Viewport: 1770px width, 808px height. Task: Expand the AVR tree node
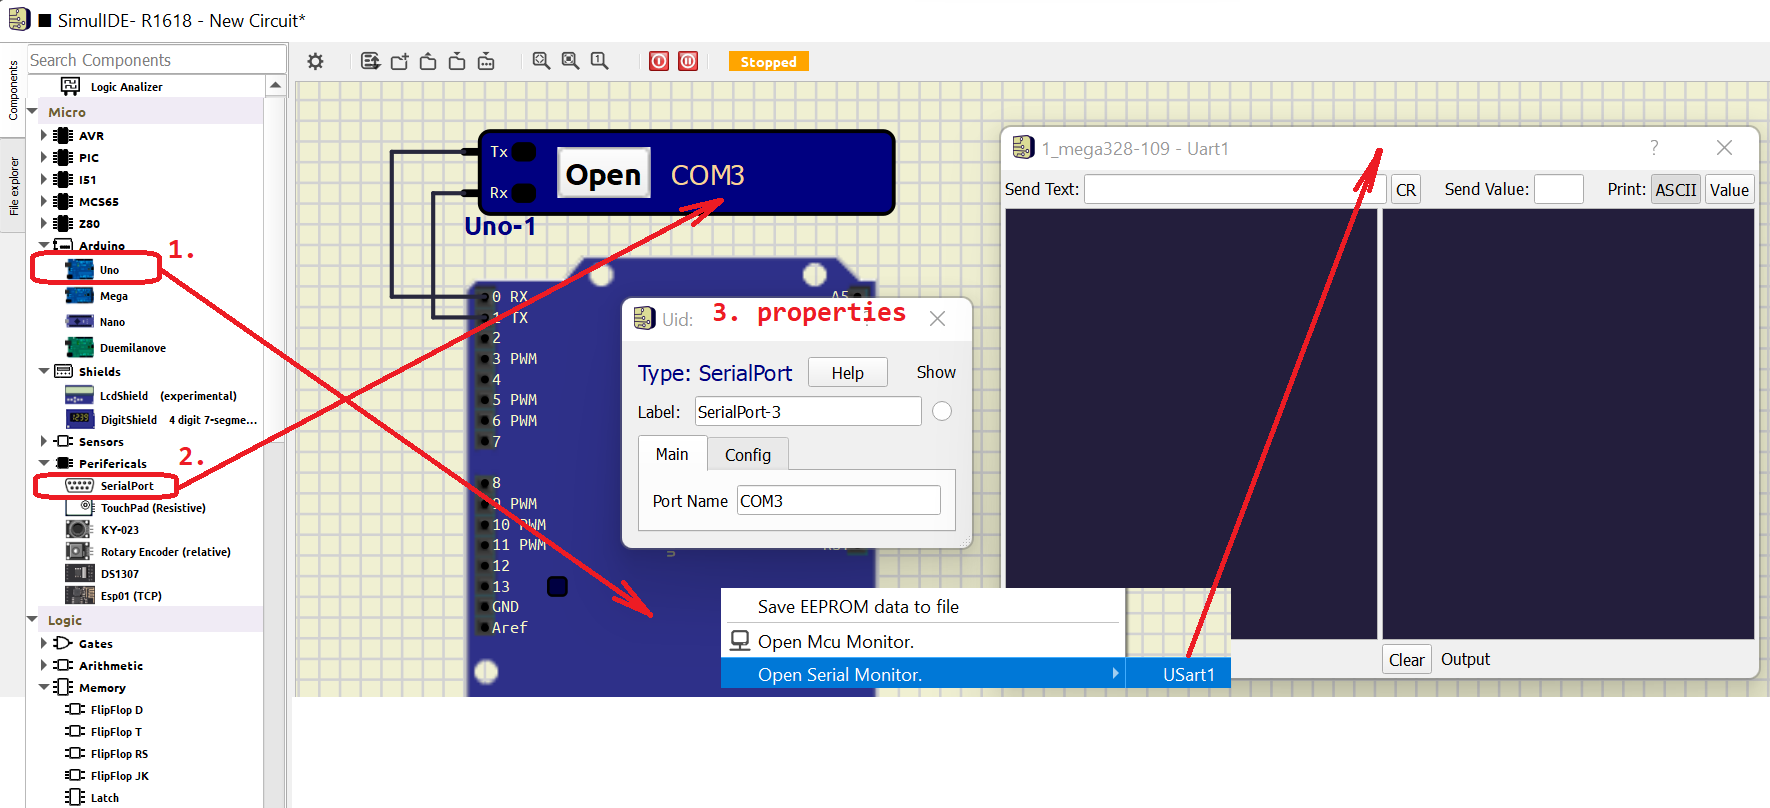(44, 135)
